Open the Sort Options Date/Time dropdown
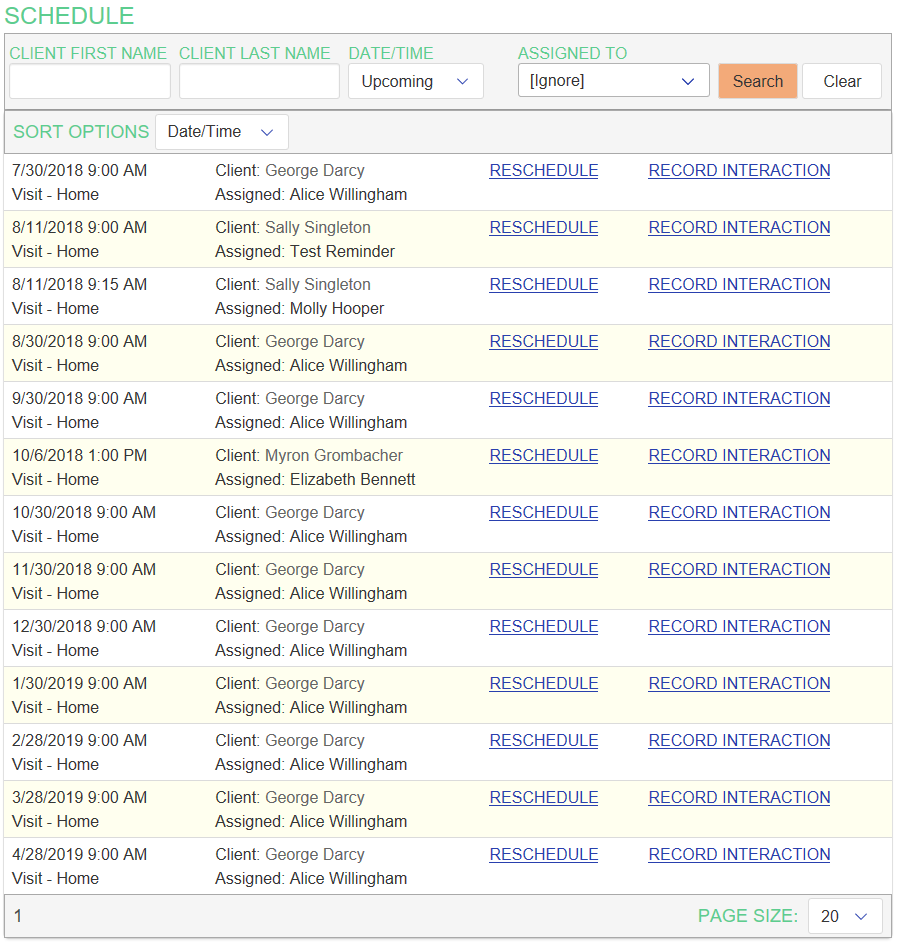The image size is (902, 945). tap(221, 132)
